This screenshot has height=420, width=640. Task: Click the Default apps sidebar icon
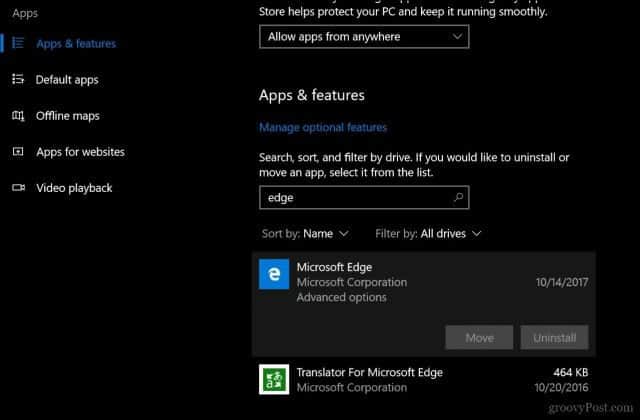pos(18,79)
